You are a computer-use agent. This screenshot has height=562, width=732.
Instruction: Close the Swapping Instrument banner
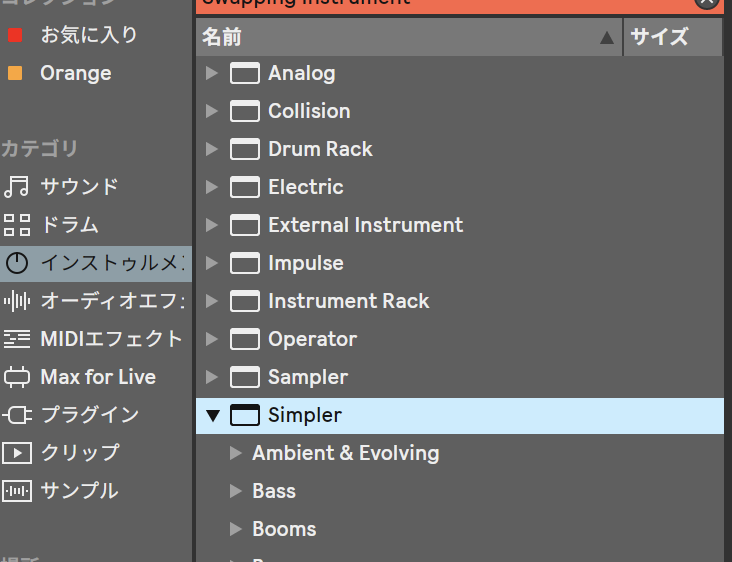(x=706, y=3)
